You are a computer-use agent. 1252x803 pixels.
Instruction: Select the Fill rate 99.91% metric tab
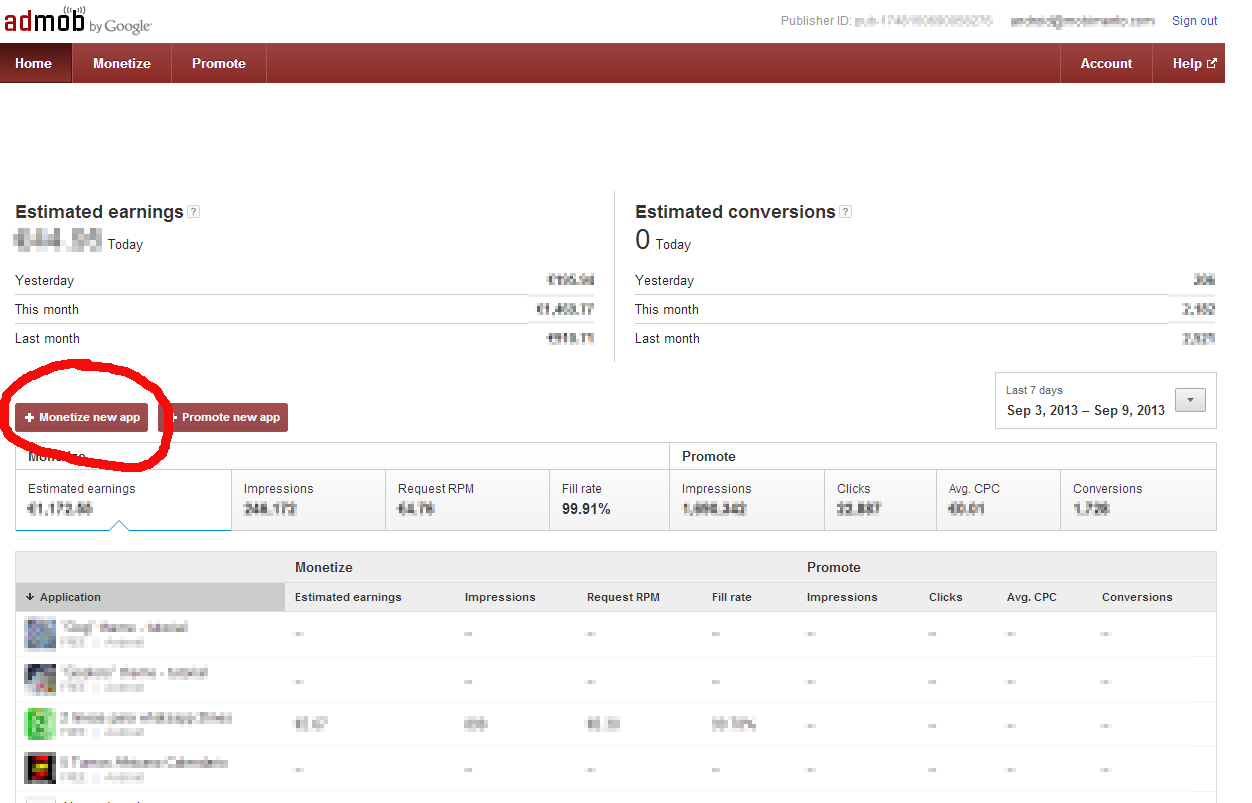pyautogui.click(x=609, y=500)
